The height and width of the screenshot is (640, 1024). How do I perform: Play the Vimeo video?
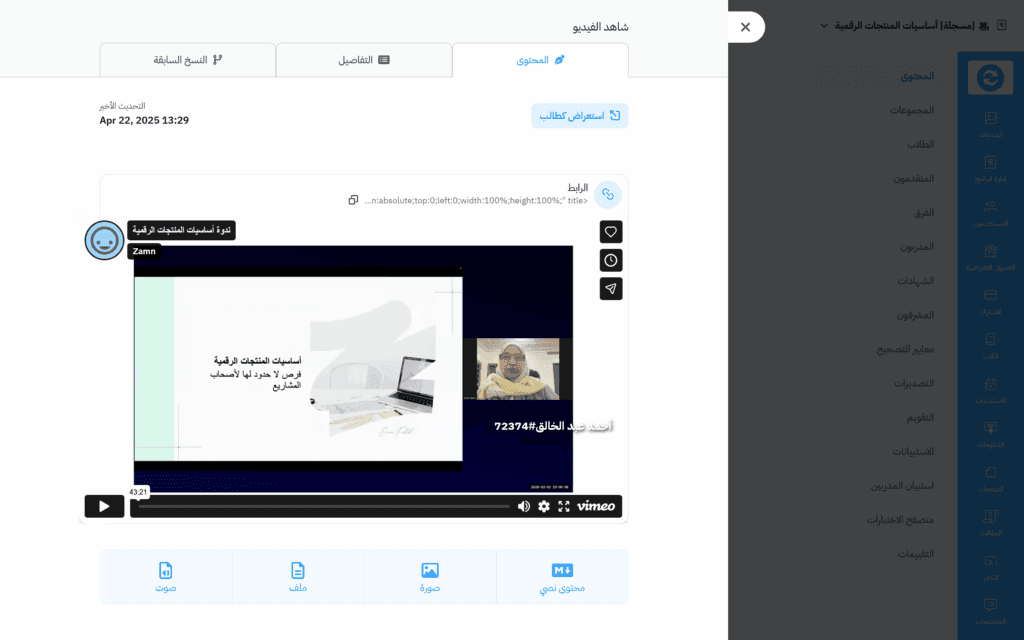pos(104,506)
